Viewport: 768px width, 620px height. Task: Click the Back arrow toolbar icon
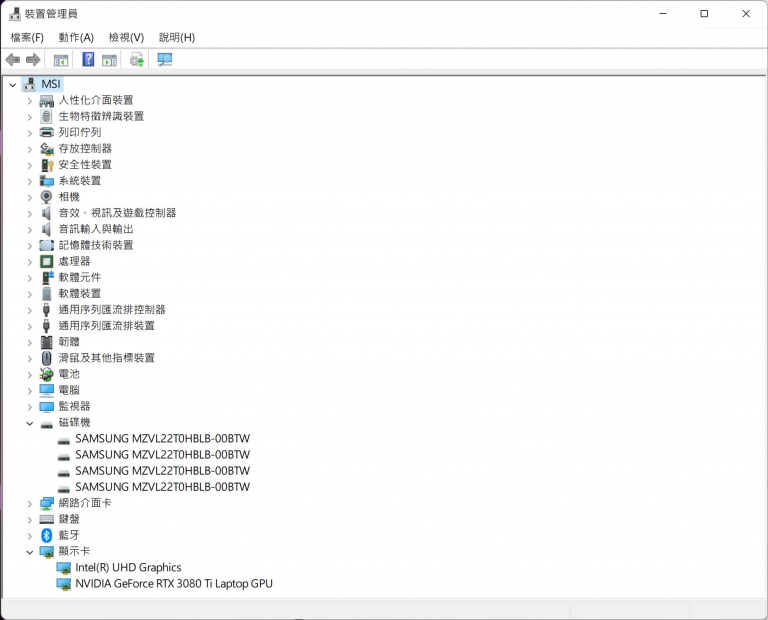[x=13, y=60]
